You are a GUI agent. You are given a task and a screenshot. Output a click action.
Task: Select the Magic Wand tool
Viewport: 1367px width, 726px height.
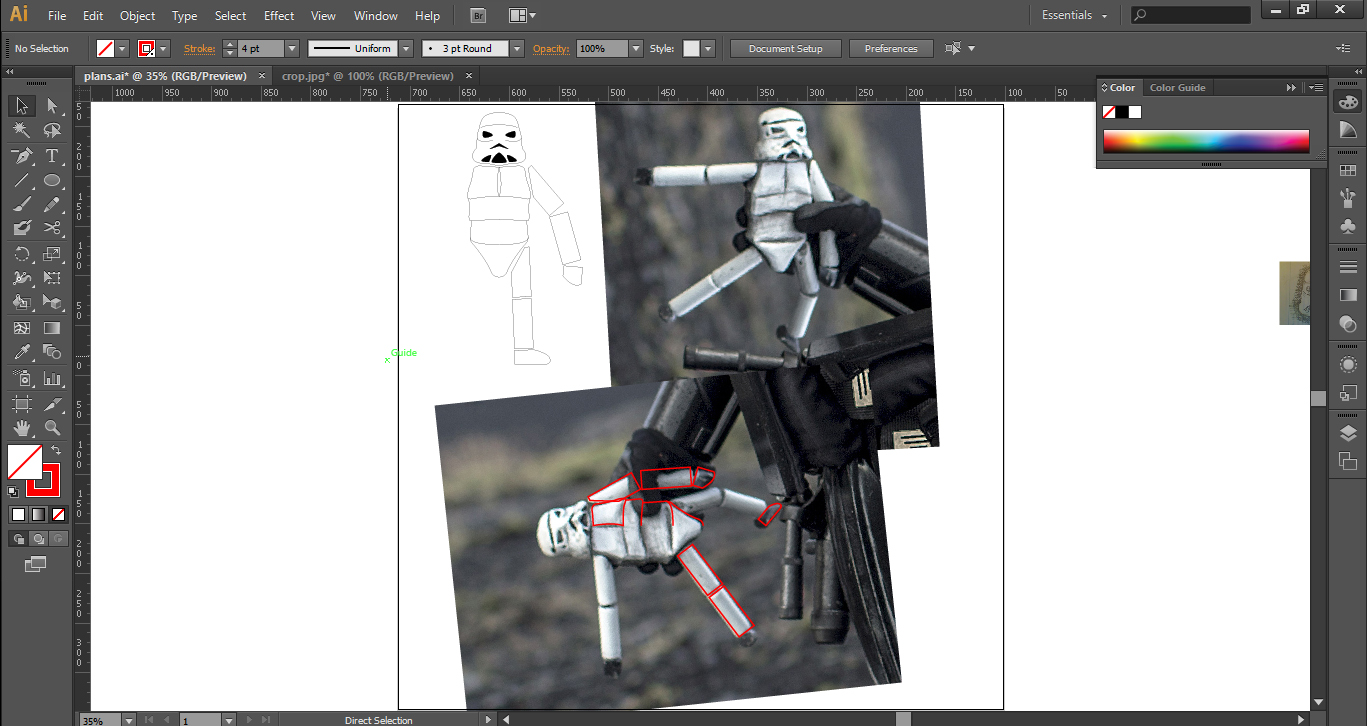(21, 131)
